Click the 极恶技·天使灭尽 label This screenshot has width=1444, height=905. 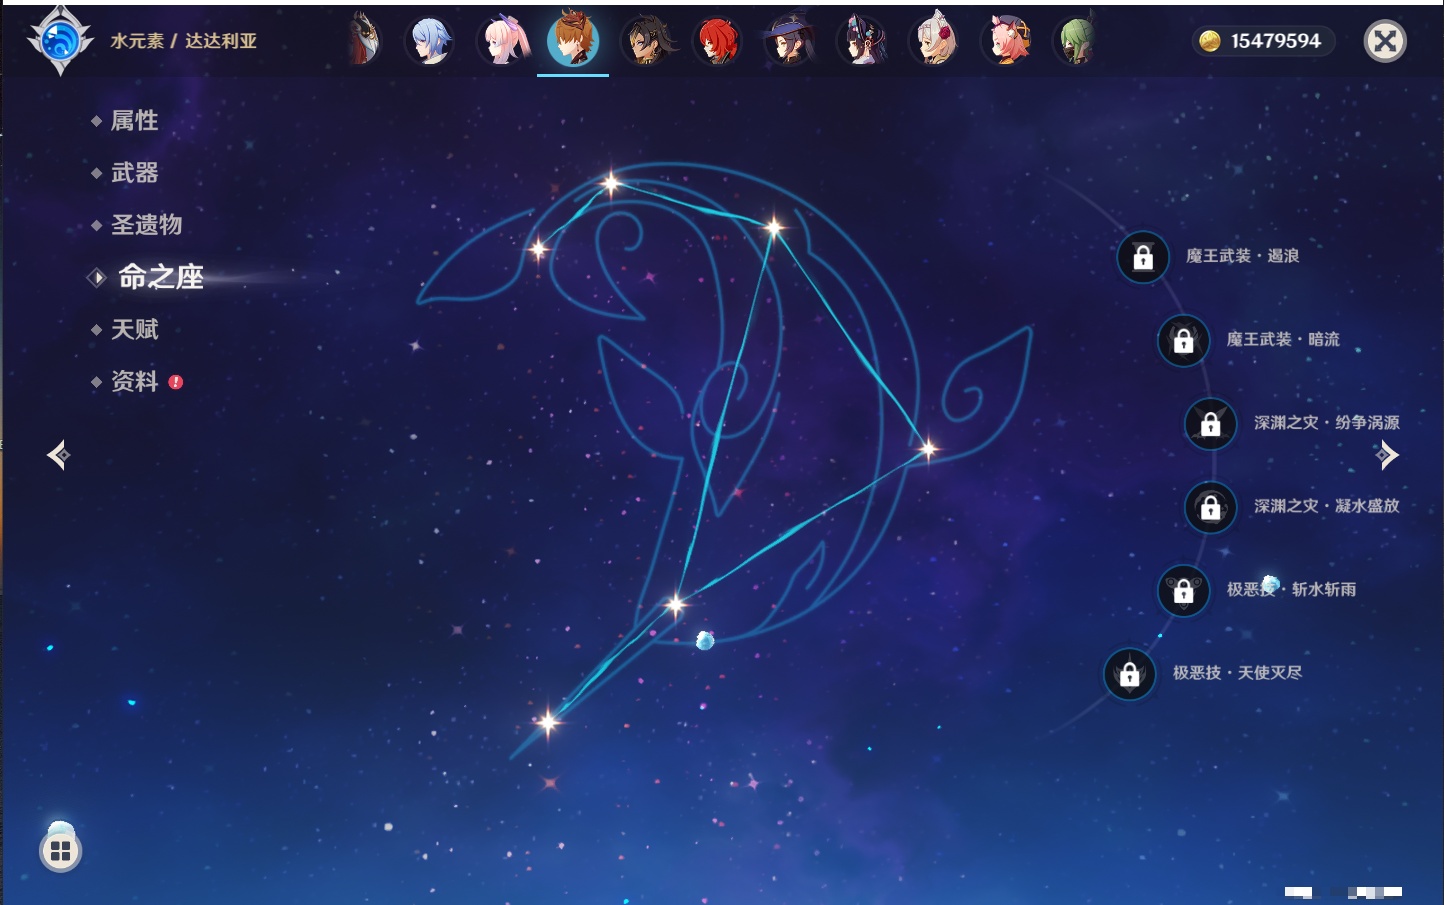click(x=1237, y=672)
